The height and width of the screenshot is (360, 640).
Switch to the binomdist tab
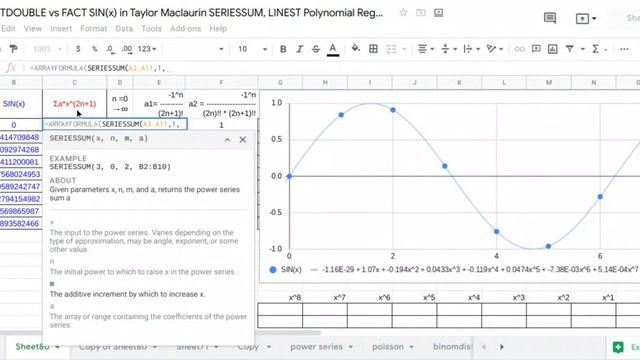pyautogui.click(x=451, y=347)
